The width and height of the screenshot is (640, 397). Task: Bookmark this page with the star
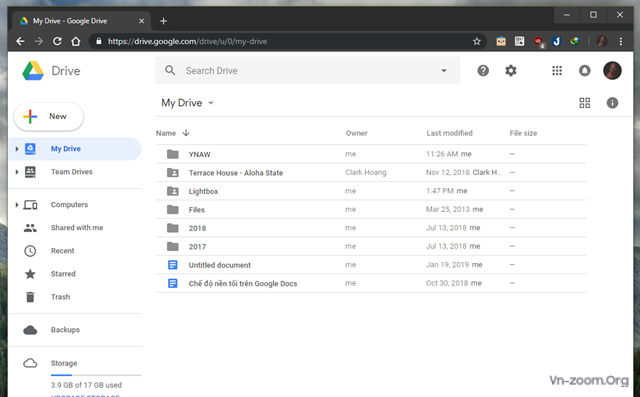click(x=476, y=41)
